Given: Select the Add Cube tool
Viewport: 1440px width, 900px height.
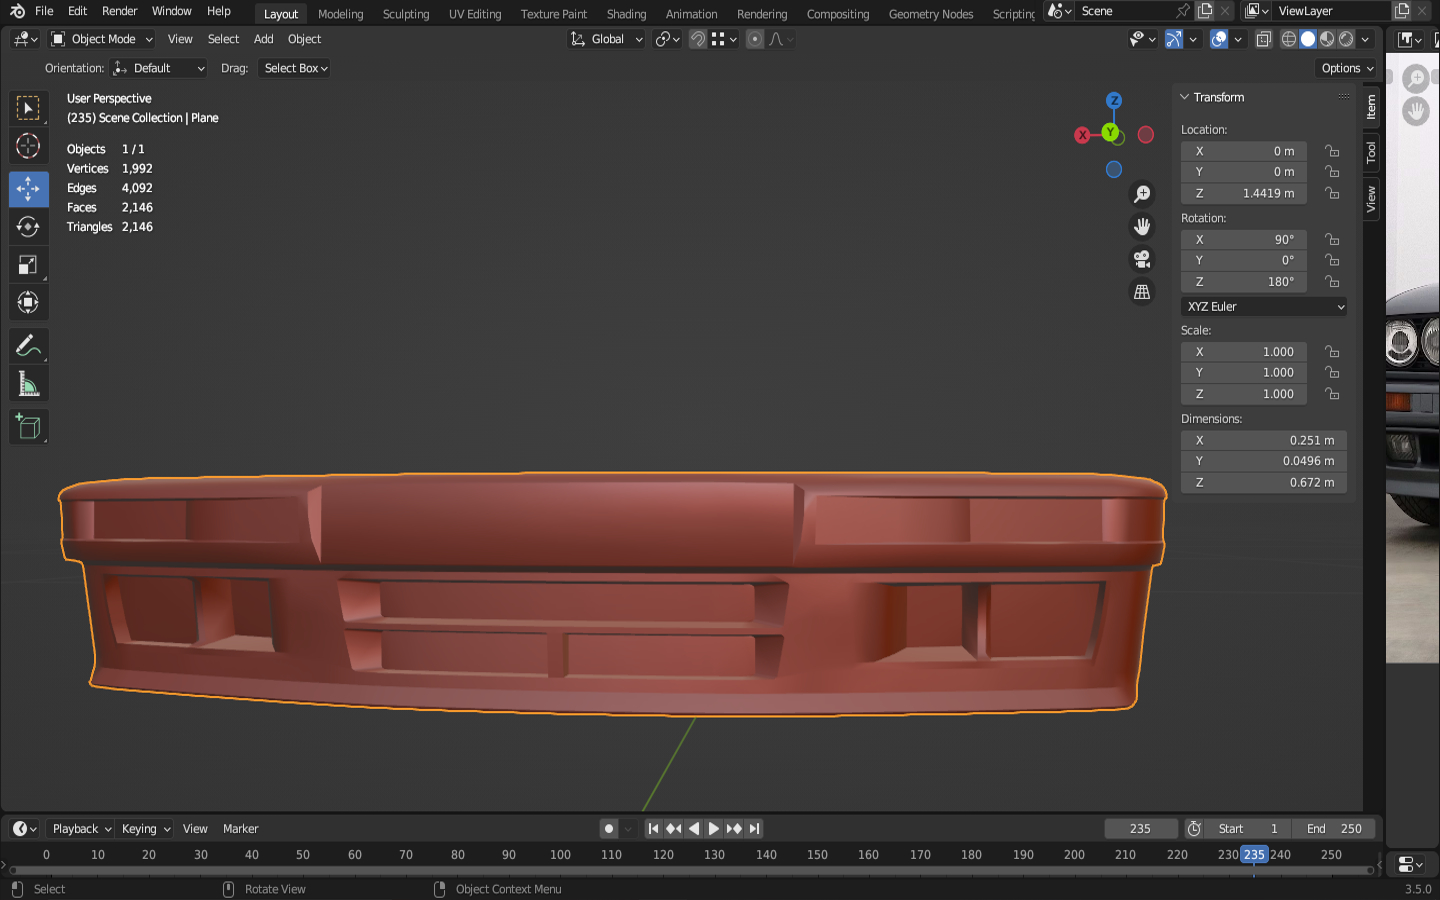Looking at the screenshot, I should coord(28,428).
